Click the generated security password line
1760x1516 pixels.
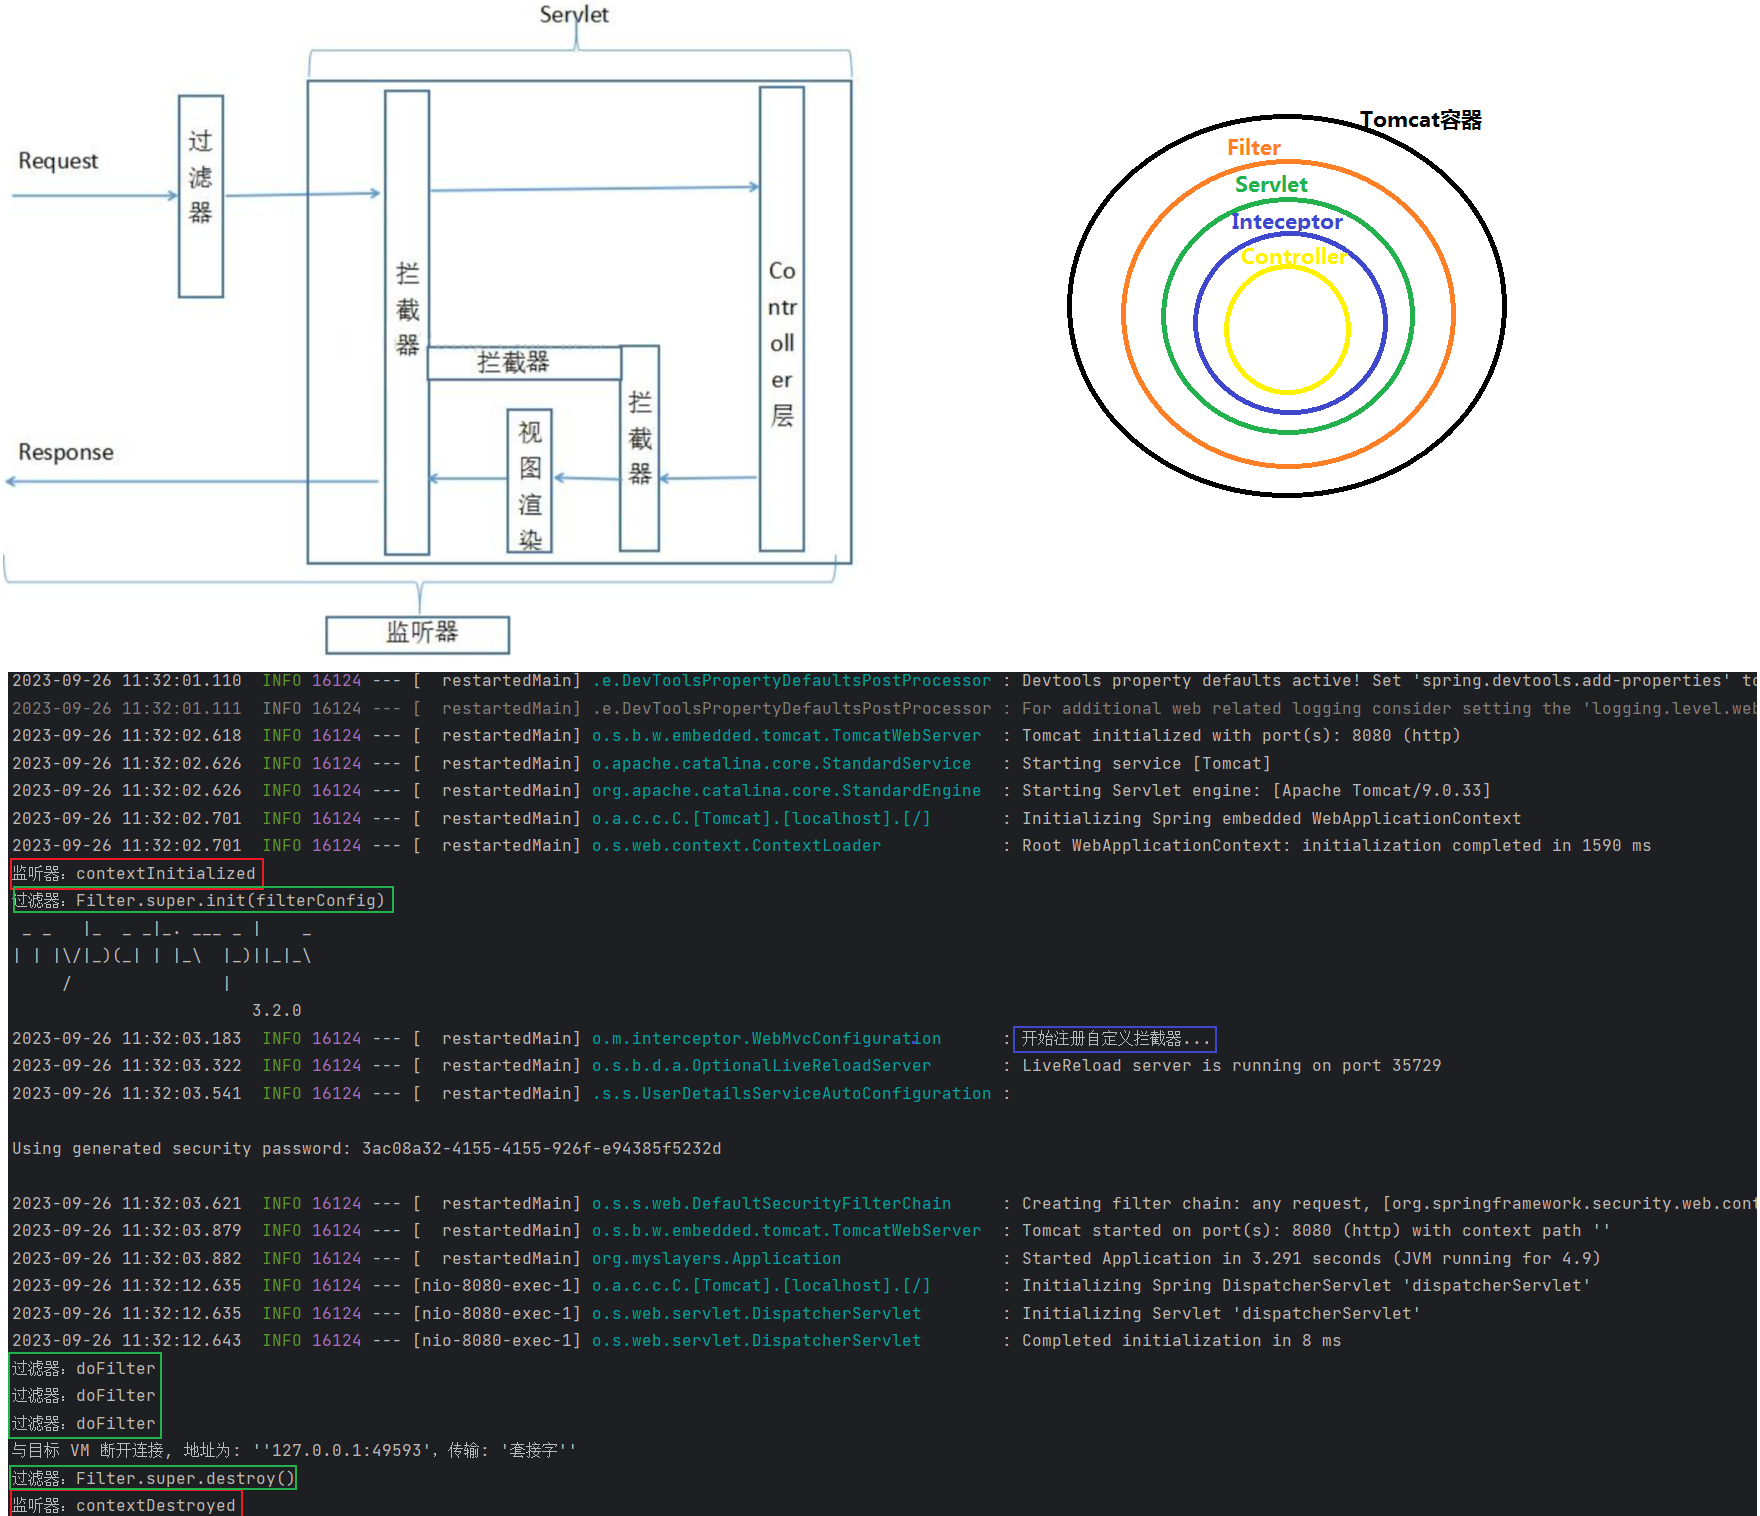pos(366,1148)
